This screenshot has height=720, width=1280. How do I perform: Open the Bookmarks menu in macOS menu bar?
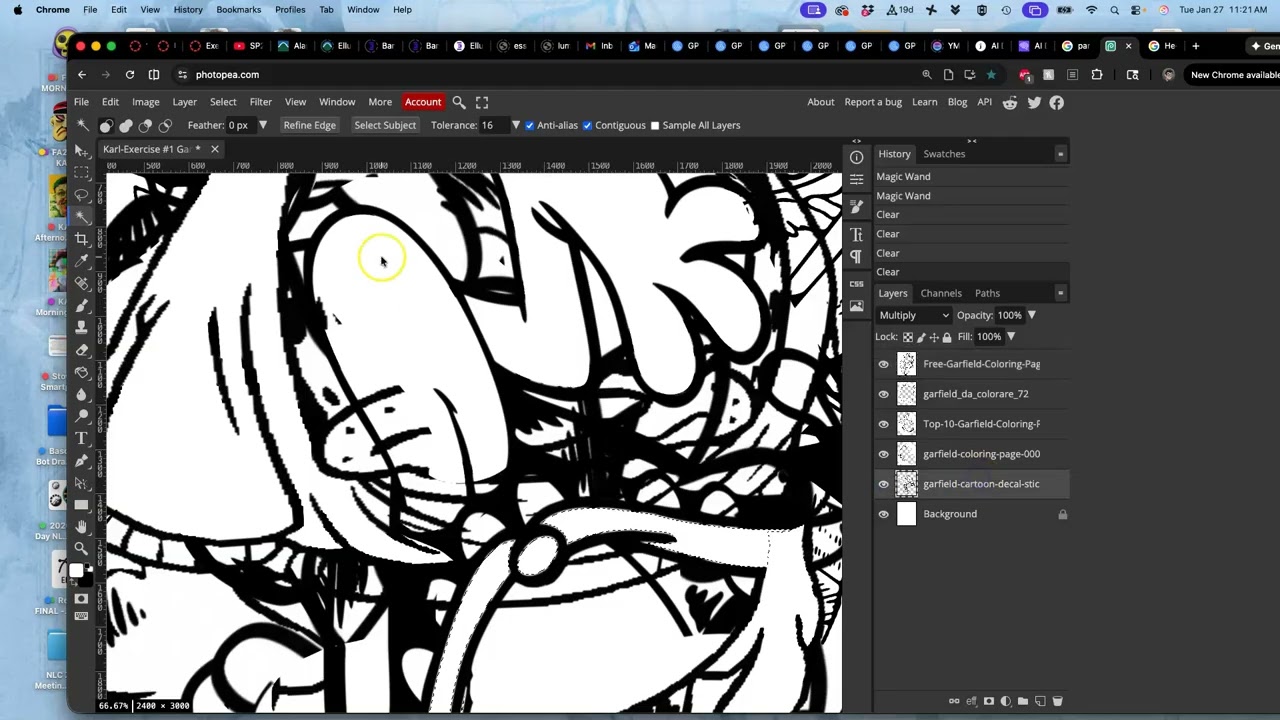pyautogui.click(x=238, y=10)
